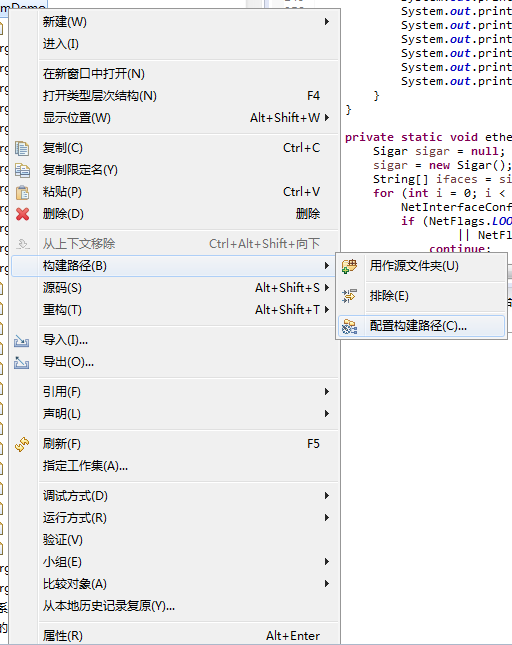Click the use as source folder icon

click(350, 266)
